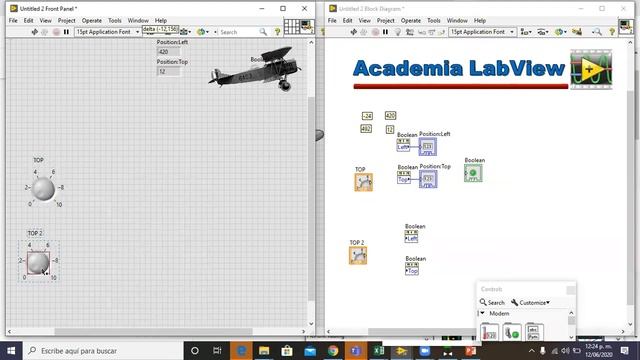This screenshot has width=640, height=360.
Task: Click Run Continuously in Block Diagram toolbar
Action: (364, 32)
